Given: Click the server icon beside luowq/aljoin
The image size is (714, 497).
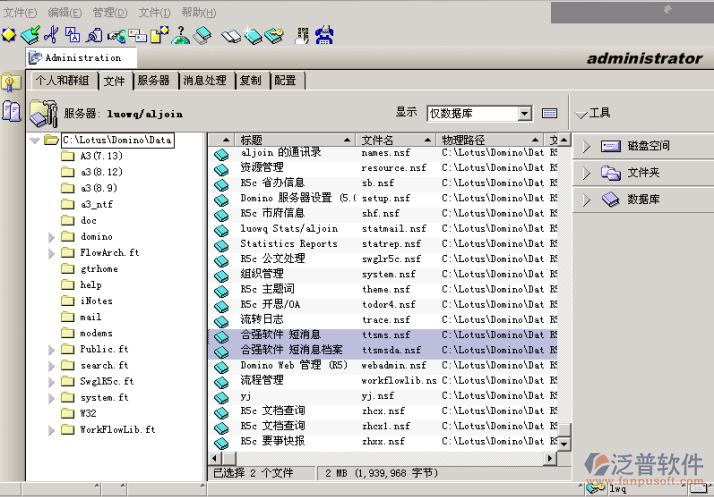Looking at the screenshot, I should click(x=44, y=111).
